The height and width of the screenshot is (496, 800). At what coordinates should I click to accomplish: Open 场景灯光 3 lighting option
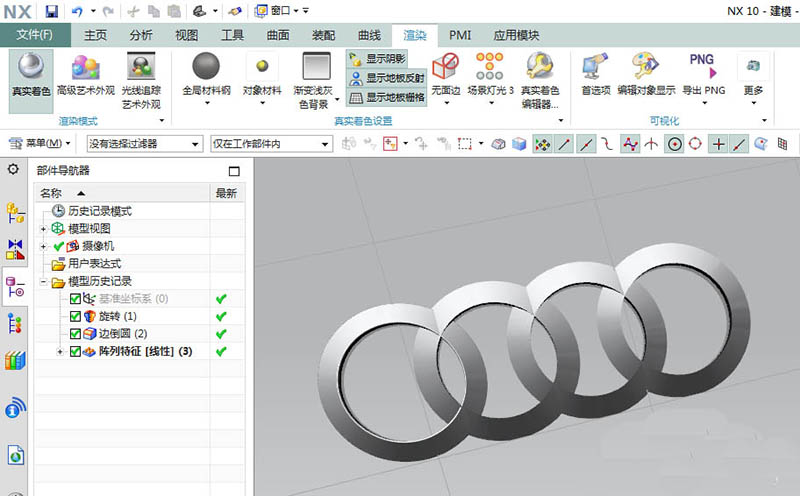point(490,77)
